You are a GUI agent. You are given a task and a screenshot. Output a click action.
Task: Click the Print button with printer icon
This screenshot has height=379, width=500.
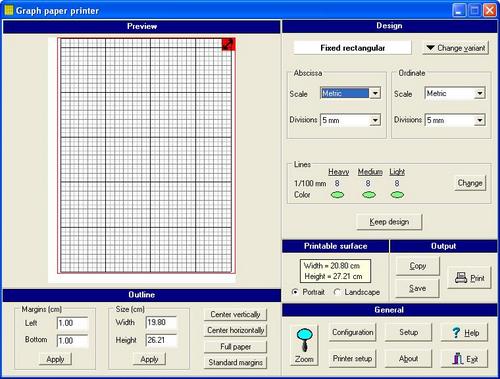(469, 278)
